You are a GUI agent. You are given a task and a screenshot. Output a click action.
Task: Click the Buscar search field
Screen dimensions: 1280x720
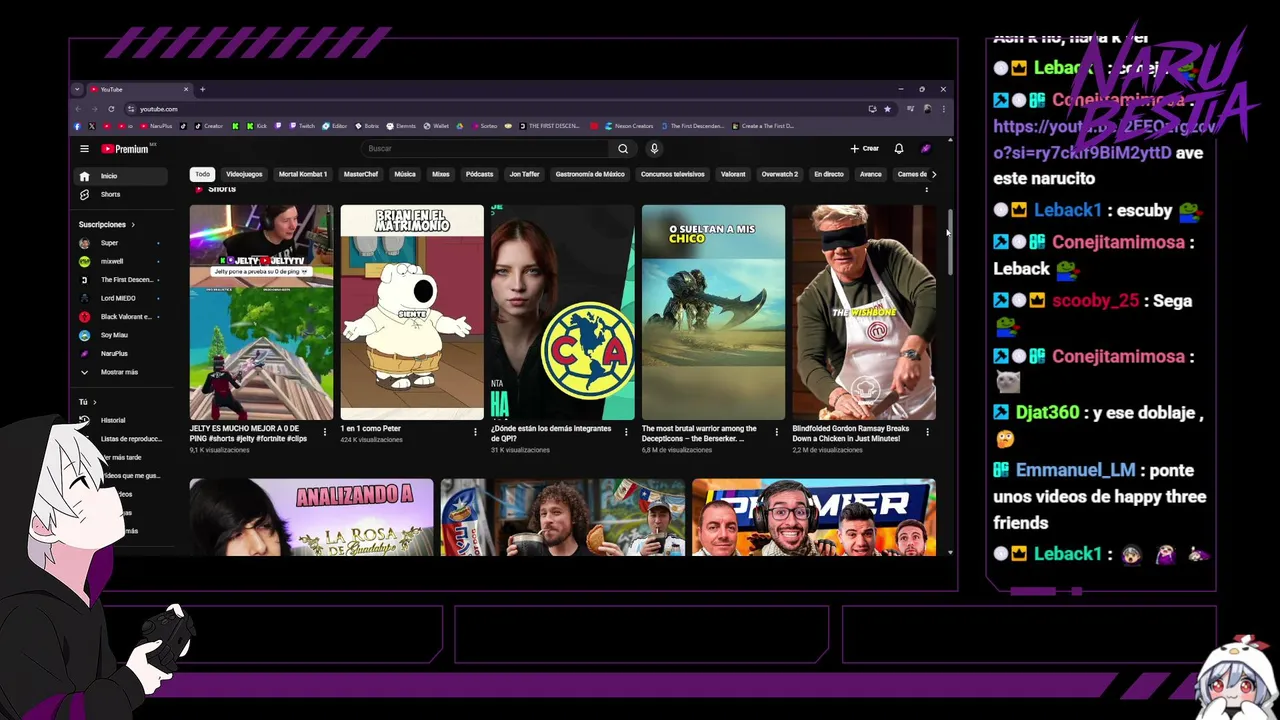click(x=485, y=149)
